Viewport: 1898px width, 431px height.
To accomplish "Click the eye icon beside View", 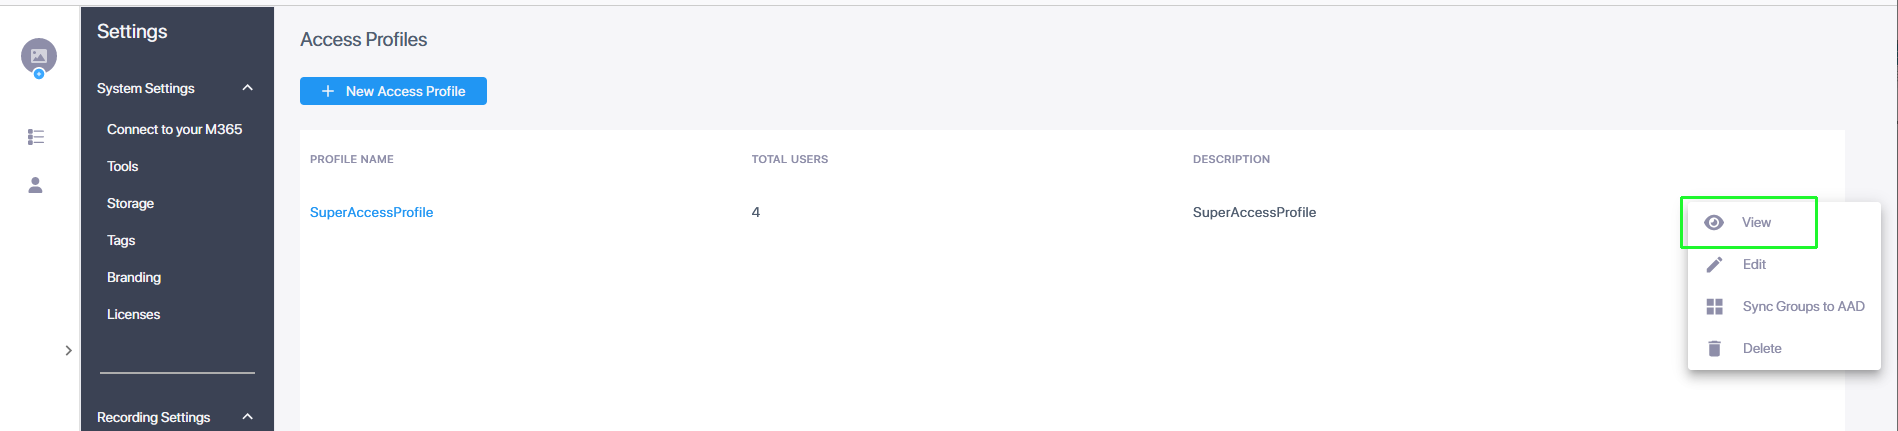I will point(1714,222).
